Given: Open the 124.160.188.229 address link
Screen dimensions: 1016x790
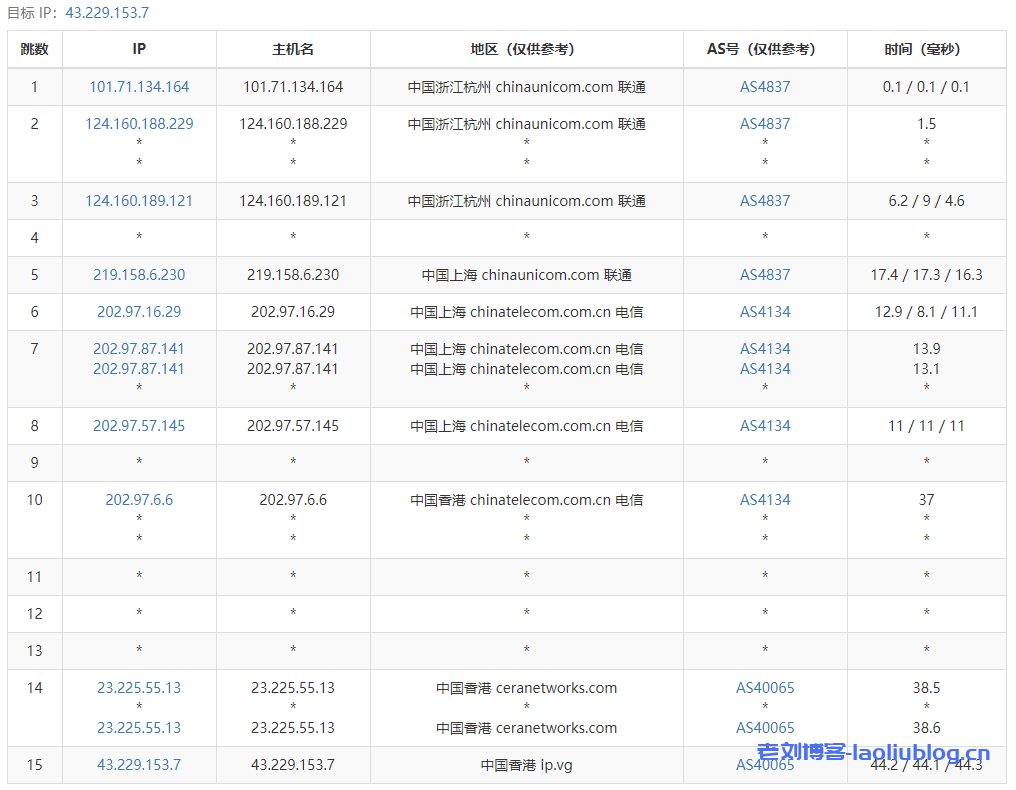Looking at the screenshot, I should click(x=139, y=124).
